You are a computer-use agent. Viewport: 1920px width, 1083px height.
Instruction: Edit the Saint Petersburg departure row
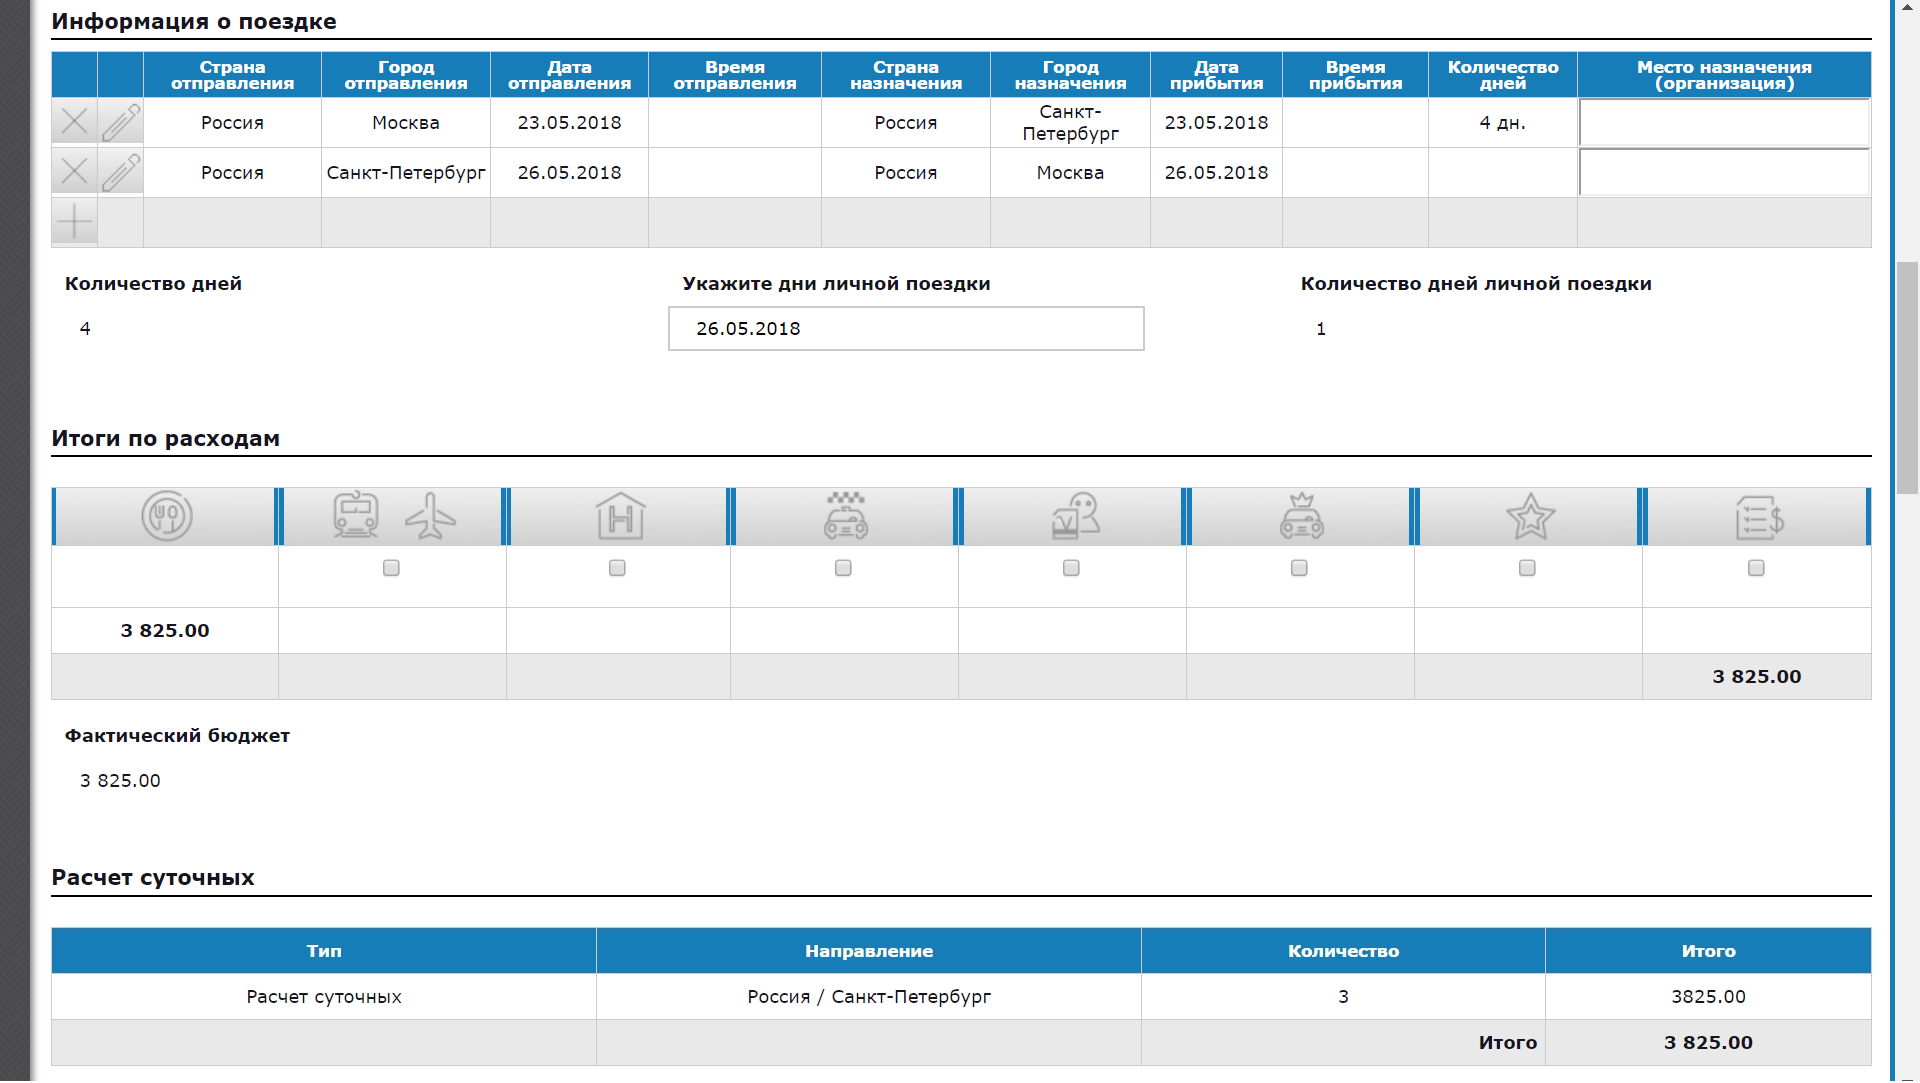121,172
